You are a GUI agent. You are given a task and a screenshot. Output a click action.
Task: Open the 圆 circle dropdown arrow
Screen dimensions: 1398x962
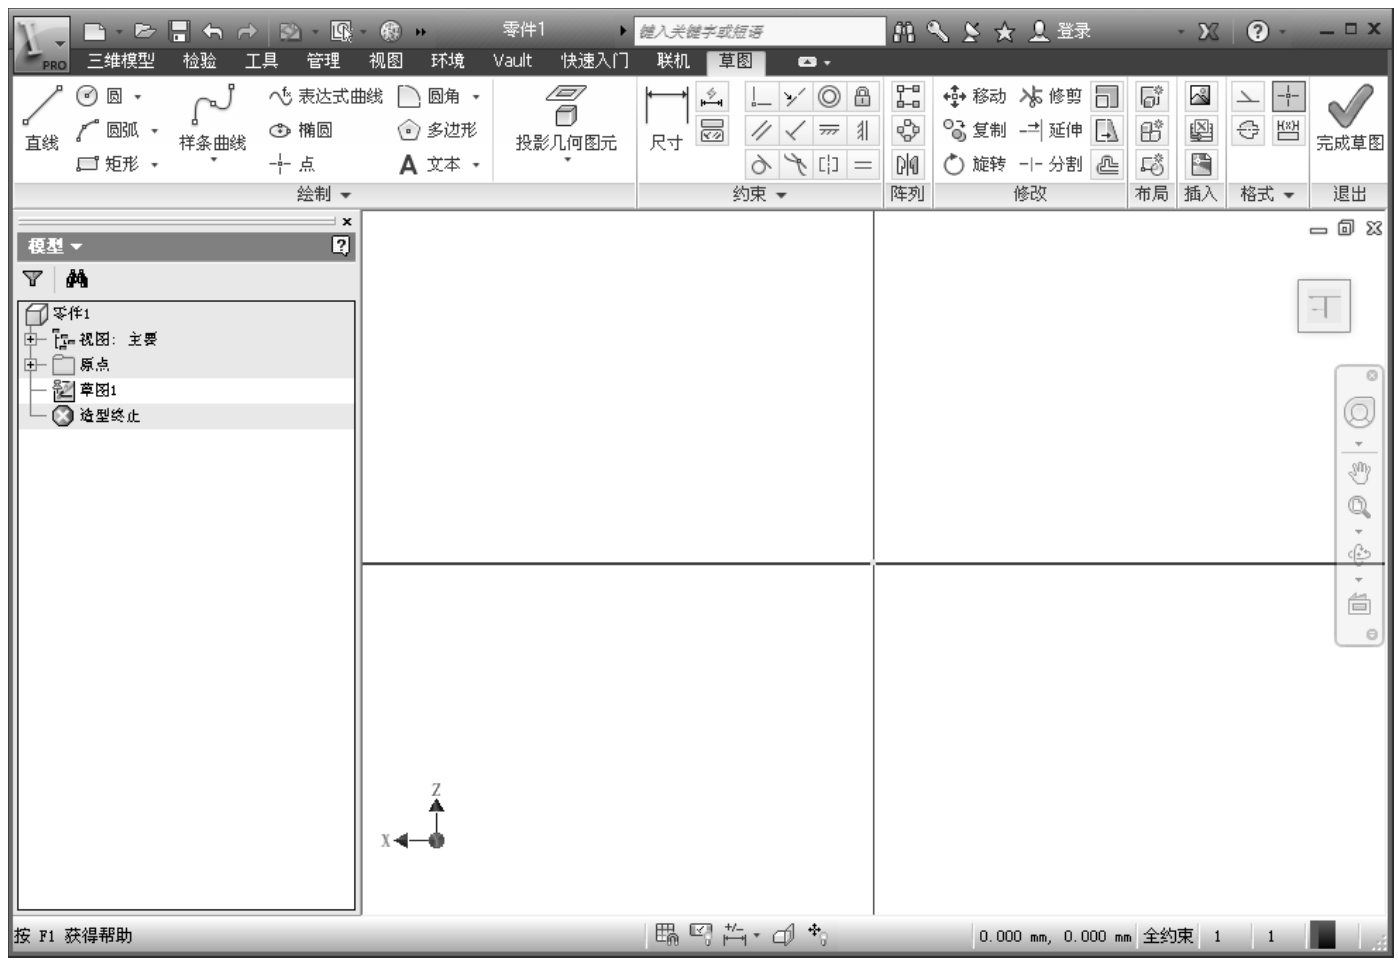138,97
